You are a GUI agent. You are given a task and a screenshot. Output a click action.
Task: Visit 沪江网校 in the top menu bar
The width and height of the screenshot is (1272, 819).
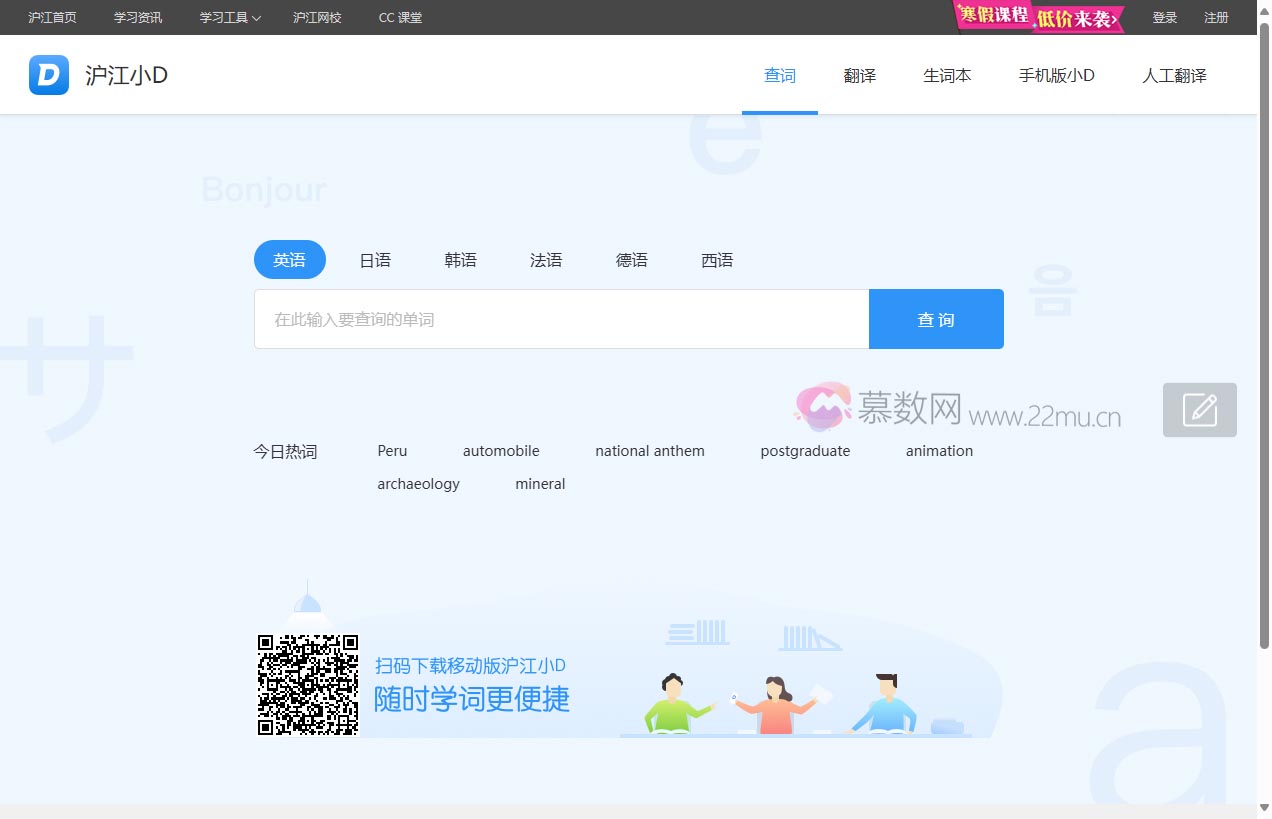(x=317, y=17)
